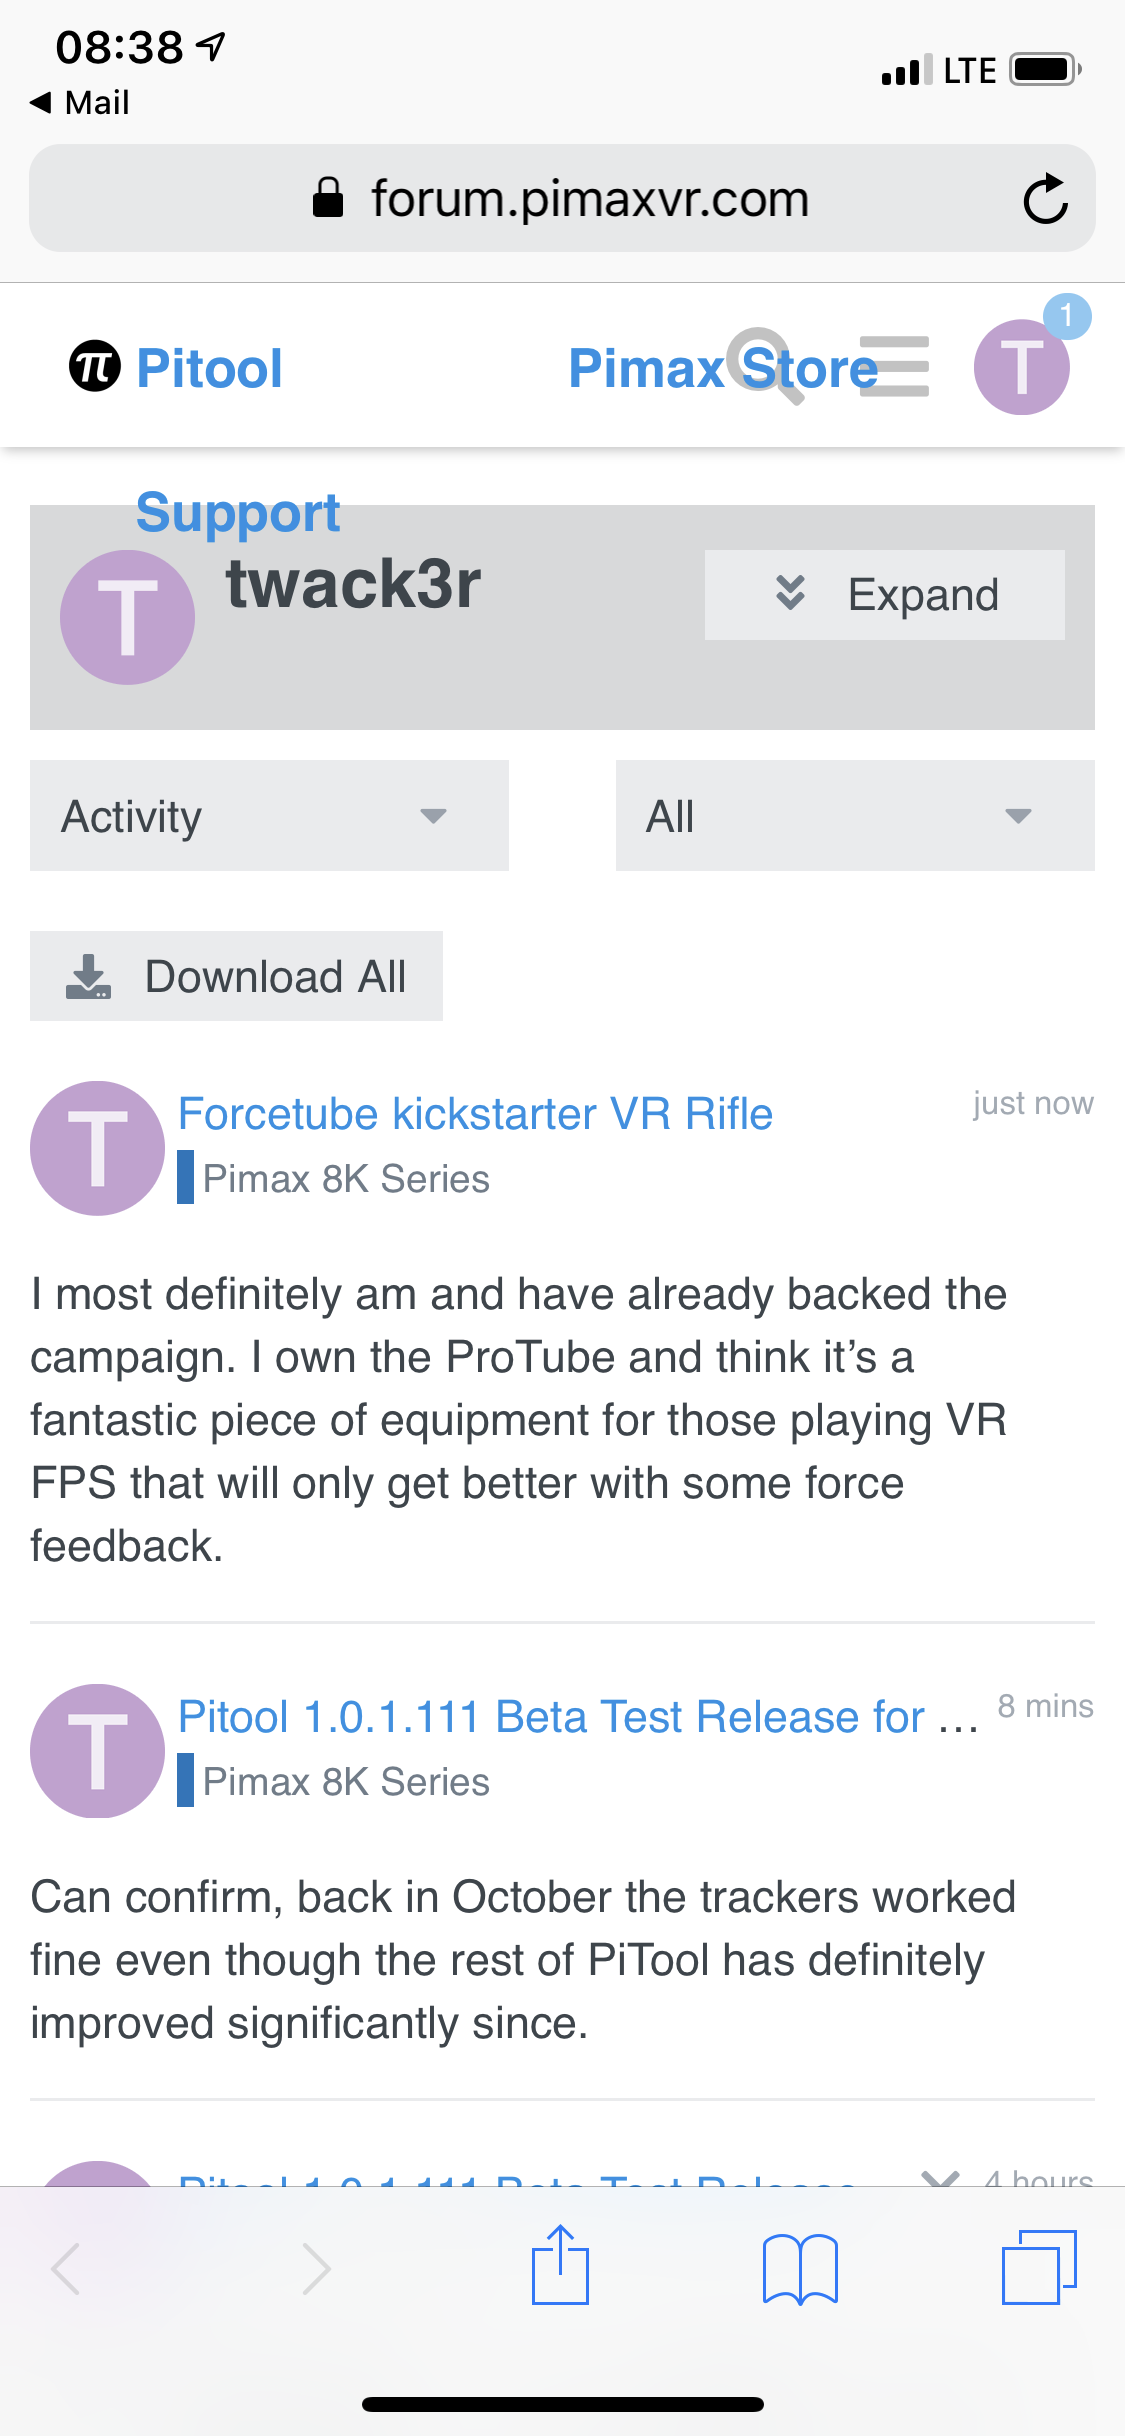Screen dimensions: 1125x2436
Task: Click the Pimax pi logo icon
Action: click(x=95, y=366)
